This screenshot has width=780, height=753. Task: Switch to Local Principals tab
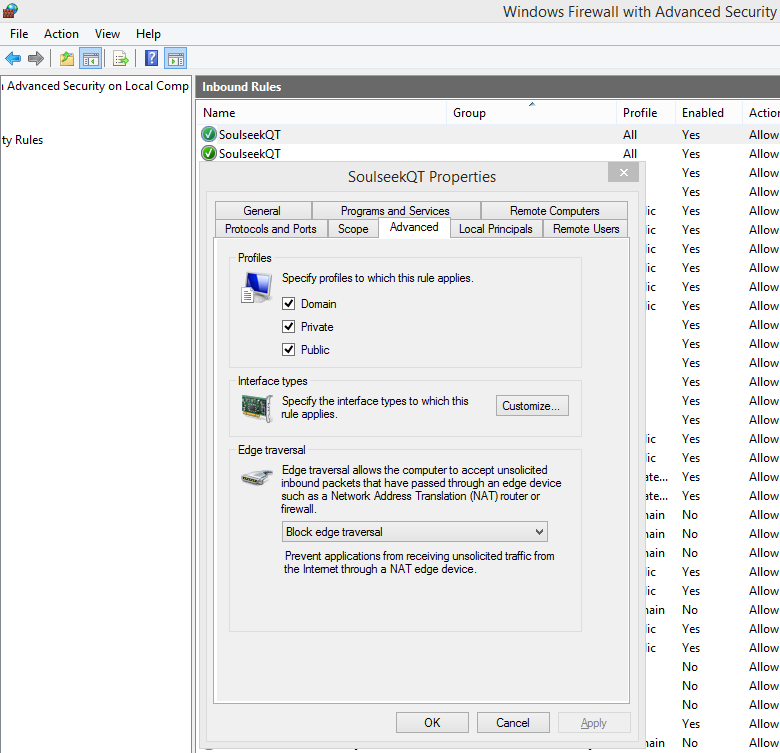495,229
